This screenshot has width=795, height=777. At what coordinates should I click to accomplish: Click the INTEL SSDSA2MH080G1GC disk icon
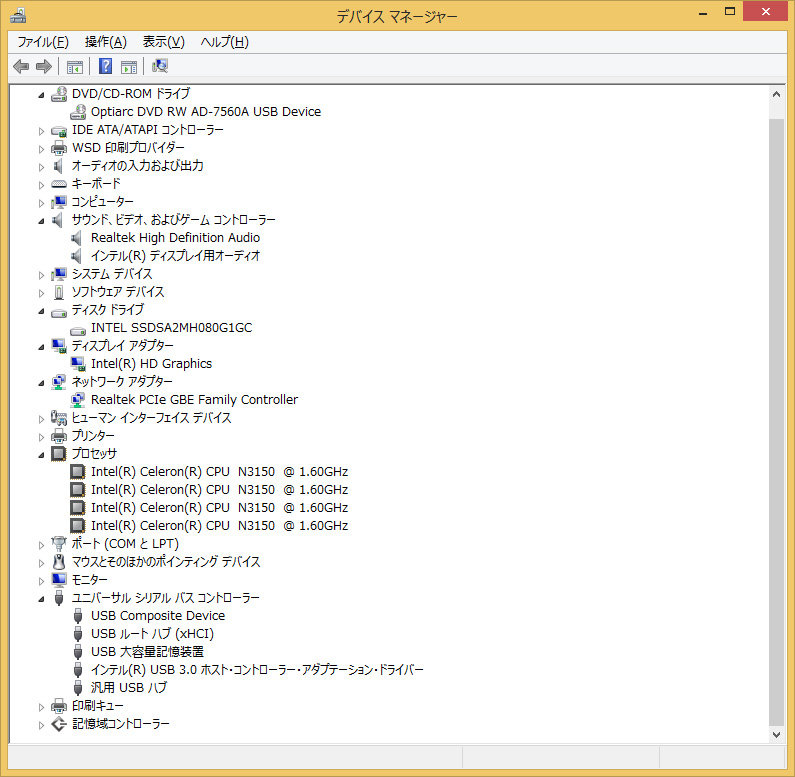(78, 330)
